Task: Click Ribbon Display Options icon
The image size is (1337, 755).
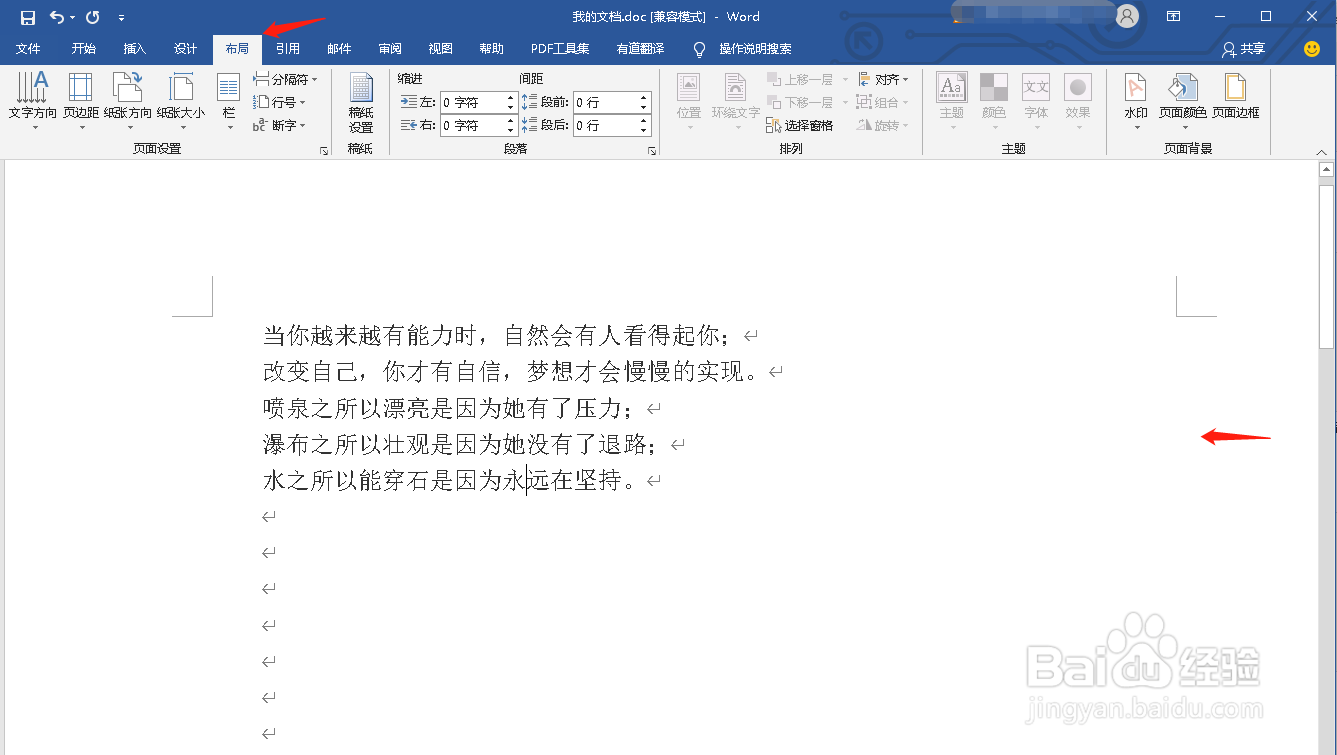Action: [x=1174, y=16]
